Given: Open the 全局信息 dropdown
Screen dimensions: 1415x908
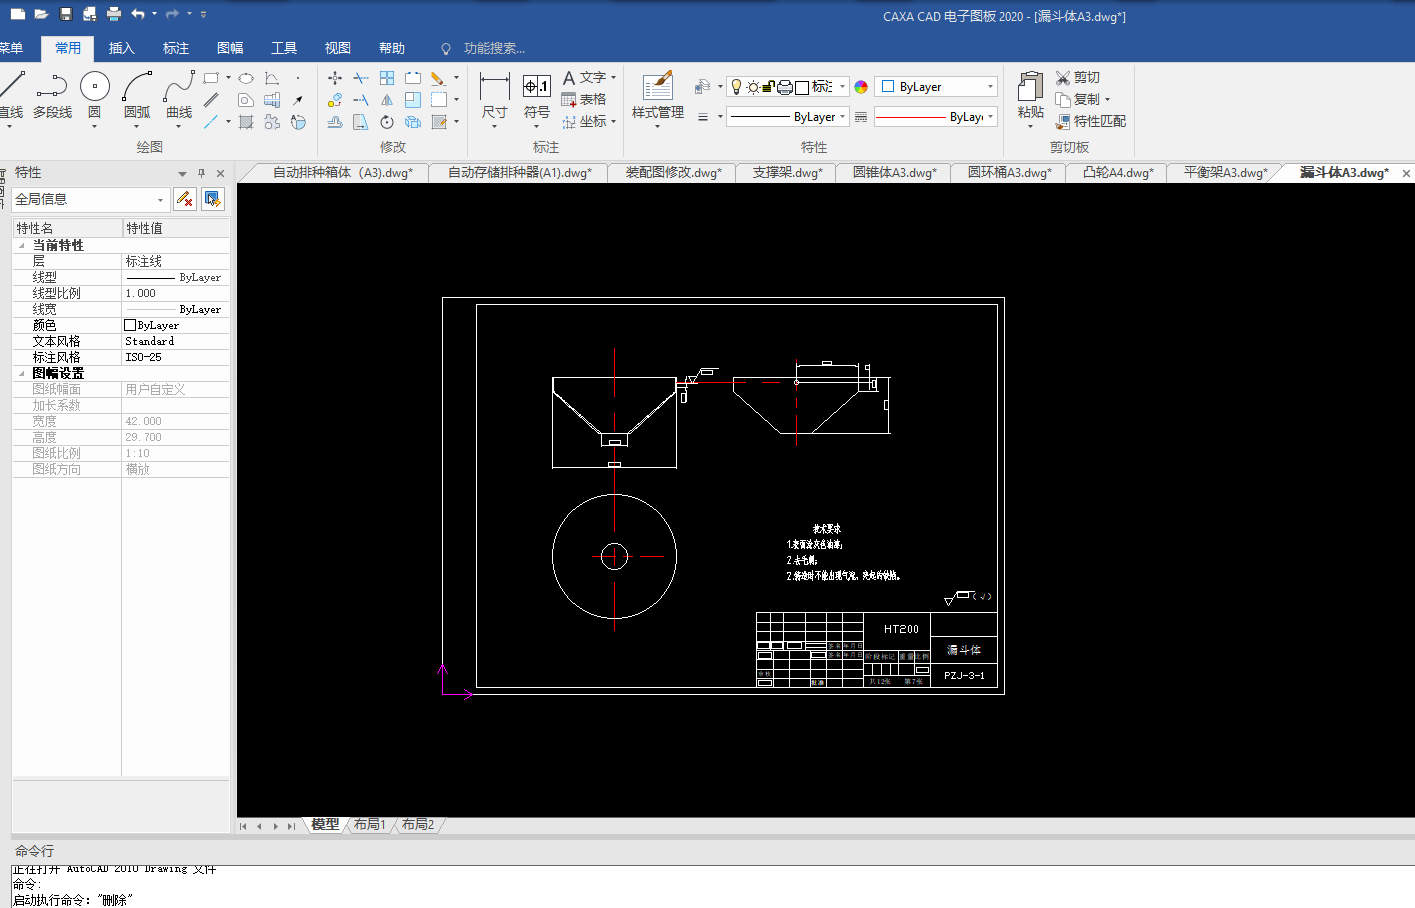Looking at the screenshot, I should click(x=160, y=200).
